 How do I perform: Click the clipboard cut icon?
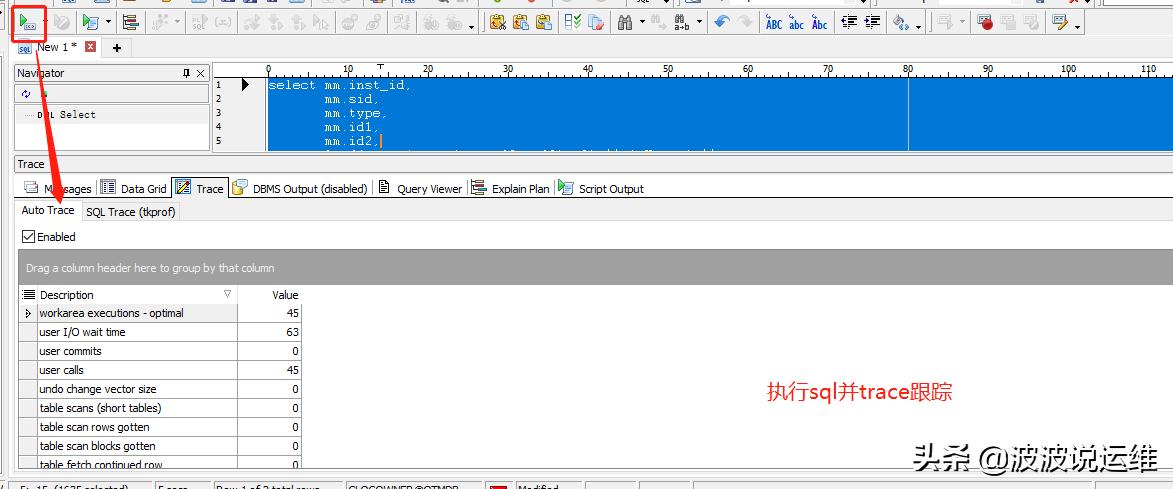pyautogui.click(x=497, y=22)
